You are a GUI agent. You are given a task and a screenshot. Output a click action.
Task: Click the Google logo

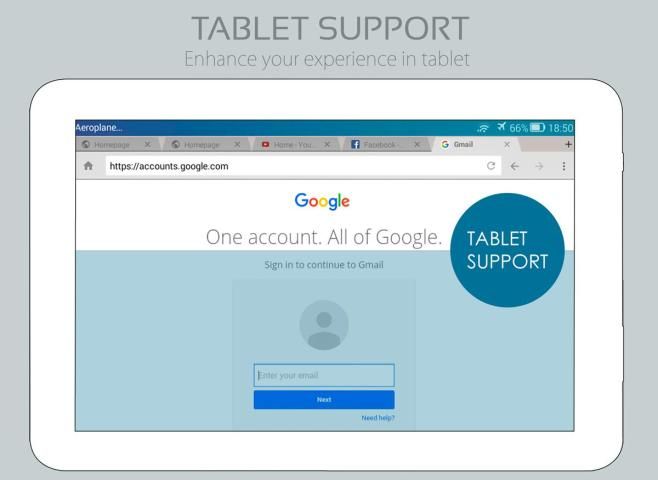(x=322, y=201)
